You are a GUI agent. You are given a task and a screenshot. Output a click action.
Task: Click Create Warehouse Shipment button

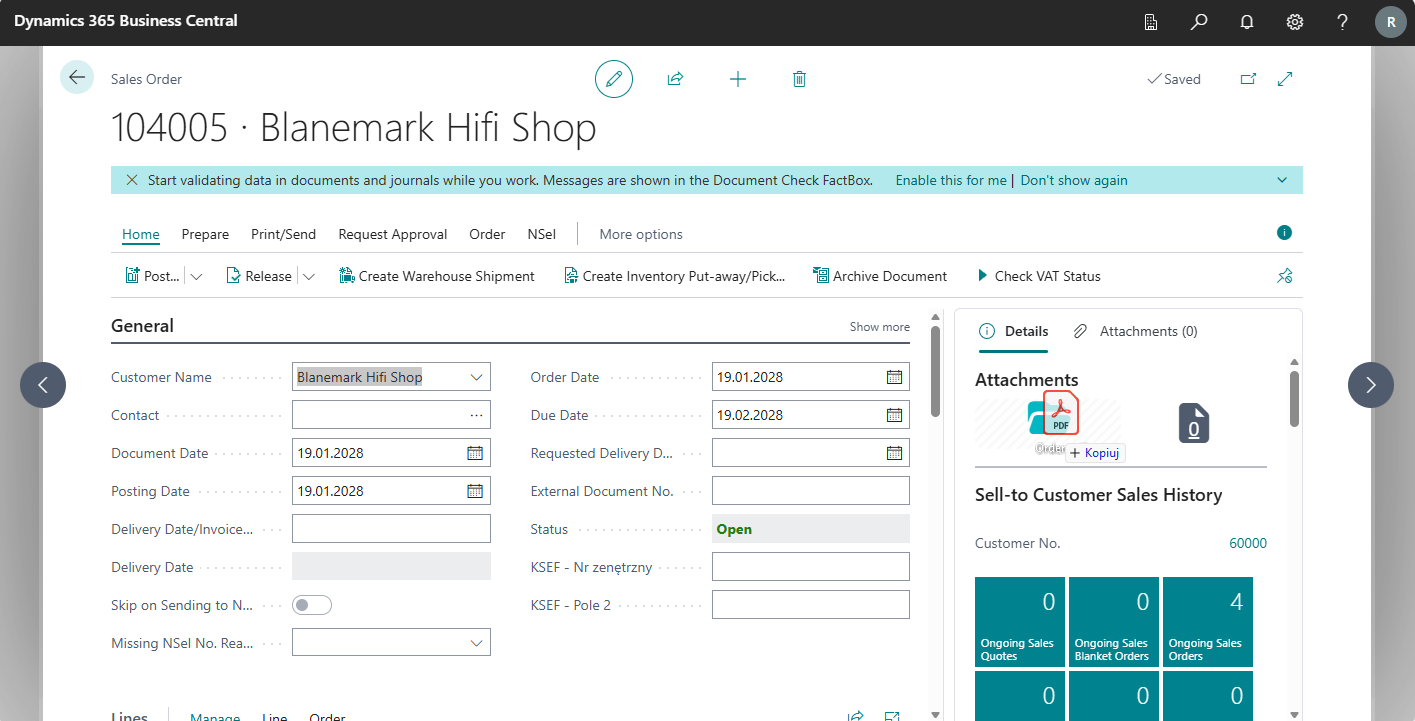(437, 276)
